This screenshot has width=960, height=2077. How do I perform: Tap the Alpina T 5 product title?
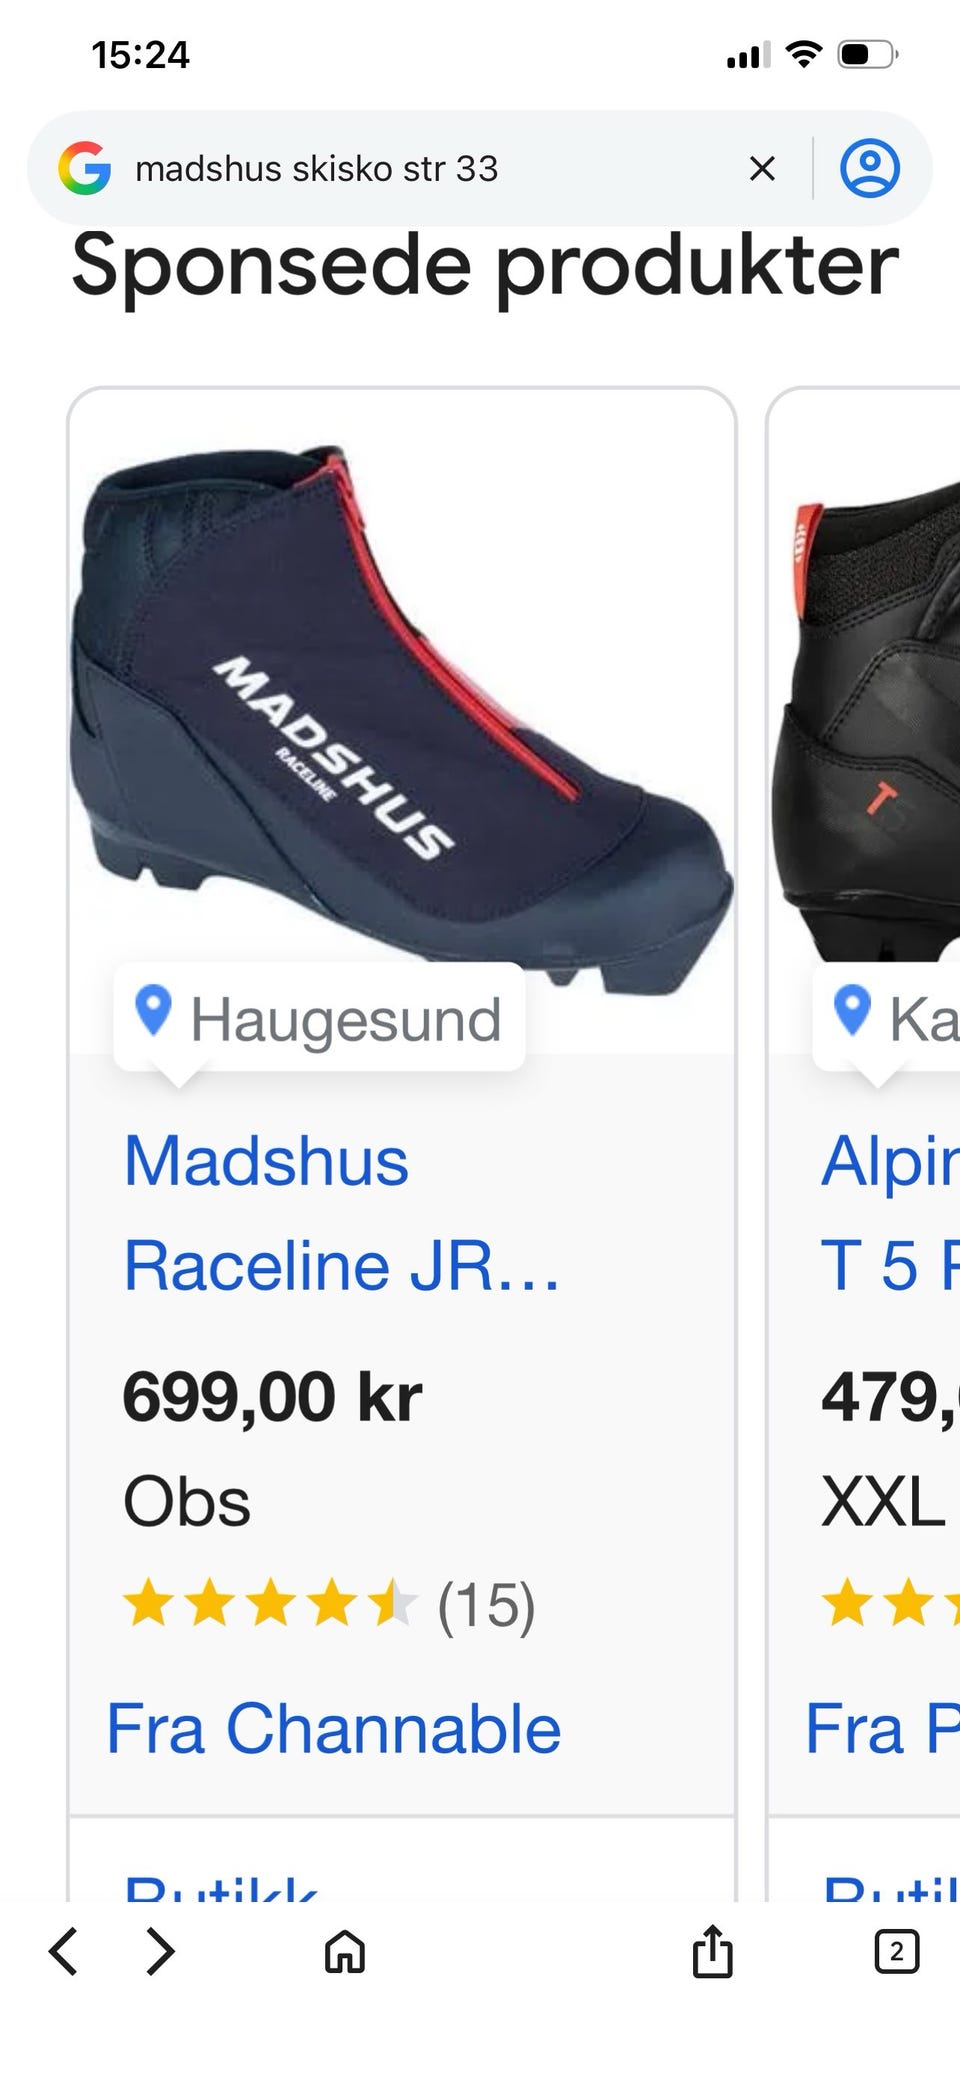coord(890,1213)
